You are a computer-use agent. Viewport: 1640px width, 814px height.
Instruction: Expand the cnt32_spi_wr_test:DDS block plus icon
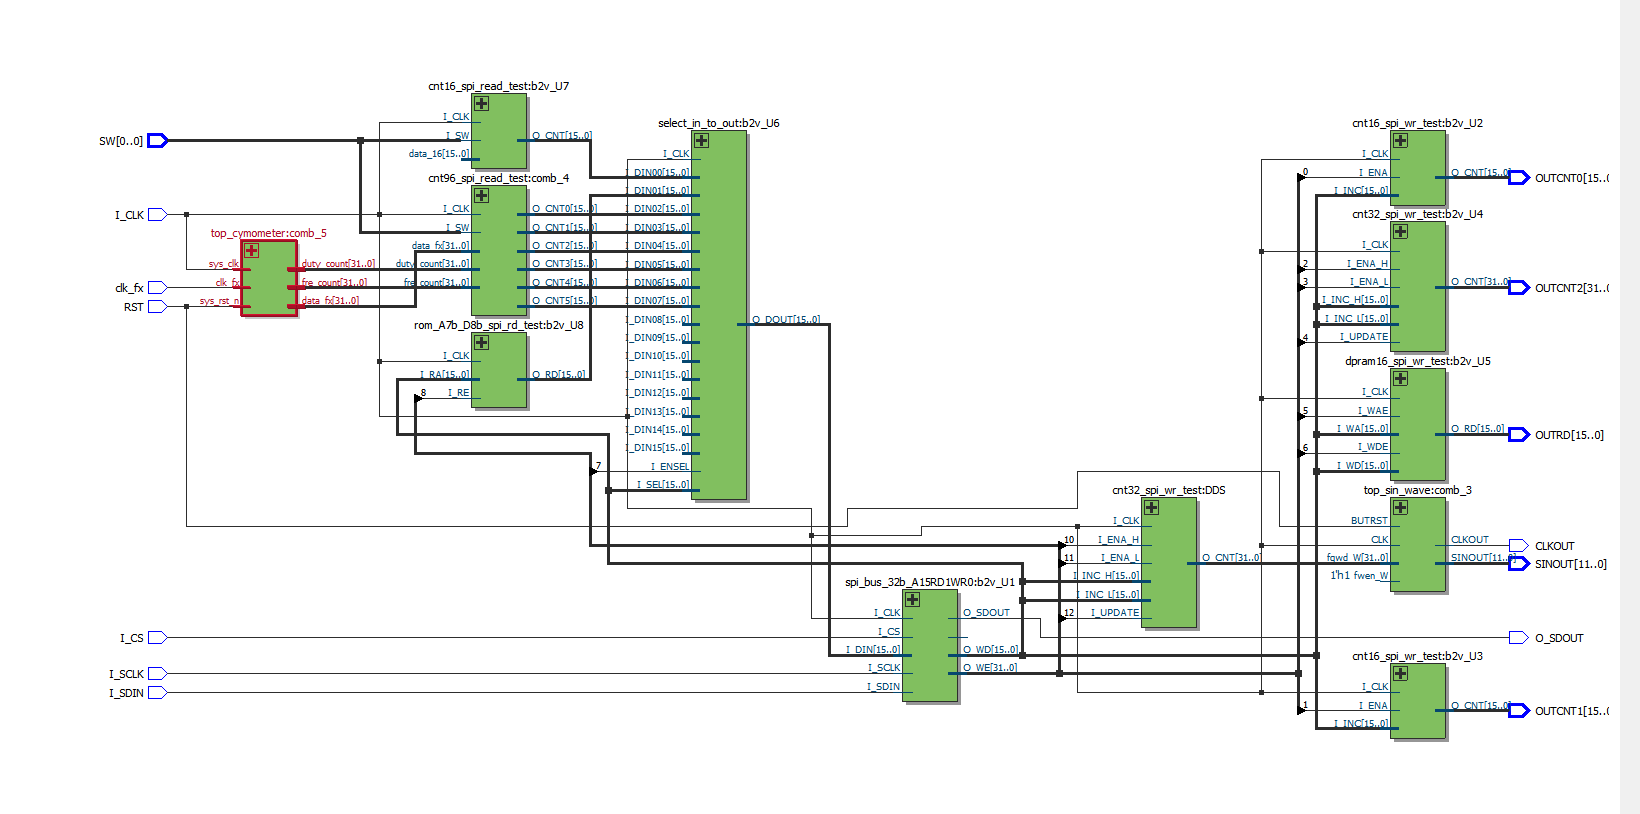(1151, 507)
